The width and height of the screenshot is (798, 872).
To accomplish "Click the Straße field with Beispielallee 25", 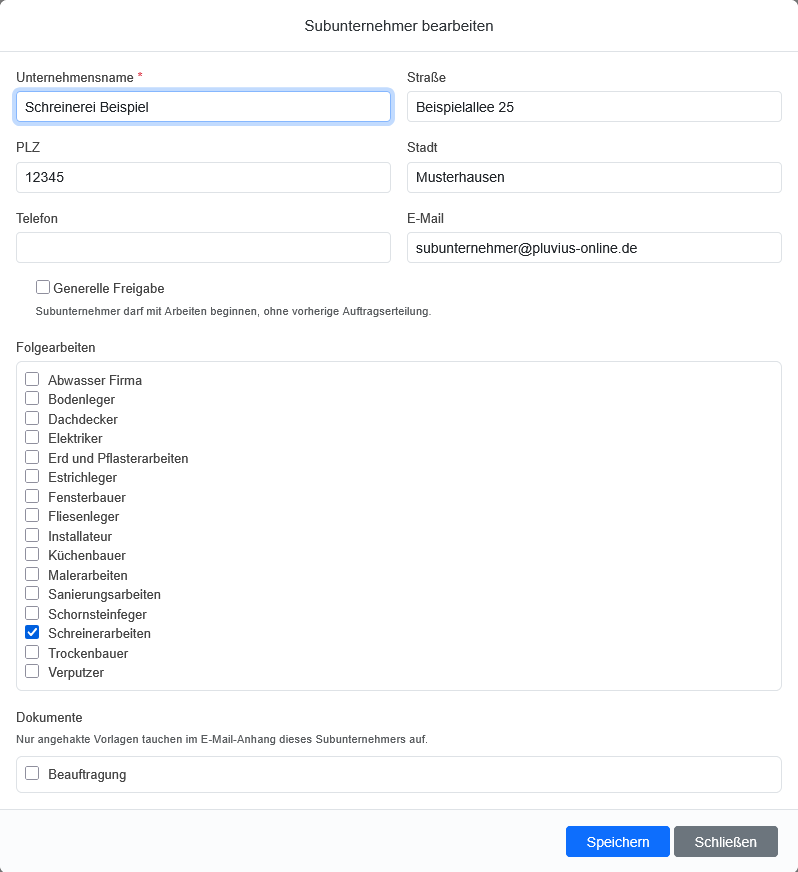I will point(594,107).
